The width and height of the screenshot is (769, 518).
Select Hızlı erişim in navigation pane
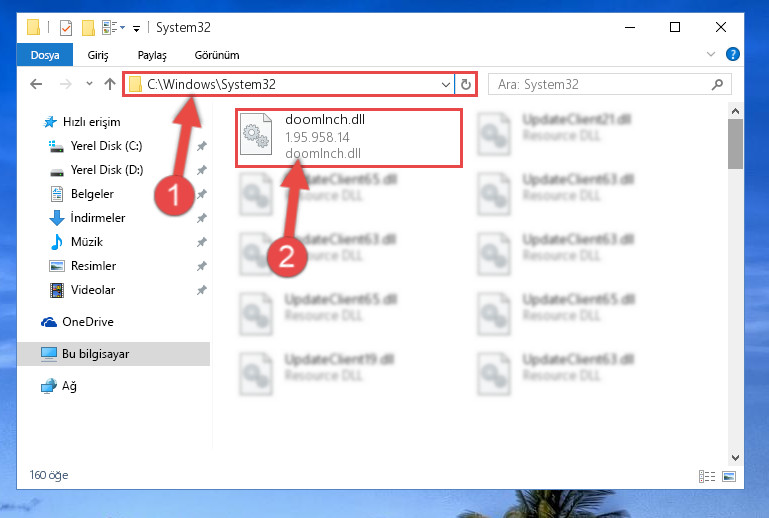click(81, 122)
